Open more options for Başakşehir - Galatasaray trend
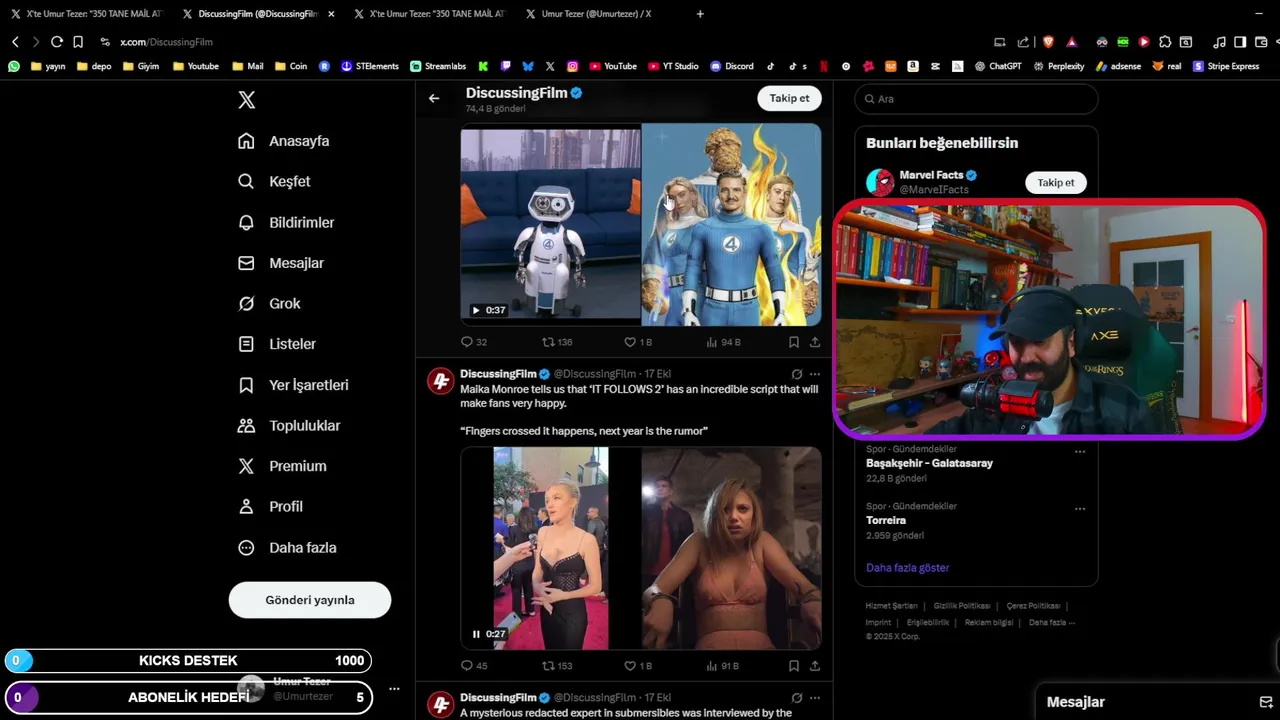 pos(1080,452)
